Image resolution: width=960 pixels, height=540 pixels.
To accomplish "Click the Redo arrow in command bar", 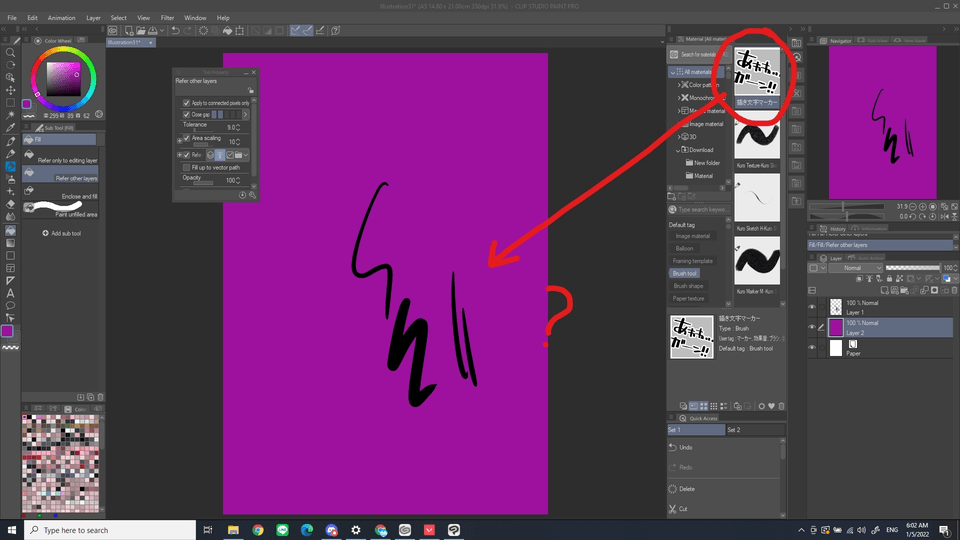I will coord(187,30).
